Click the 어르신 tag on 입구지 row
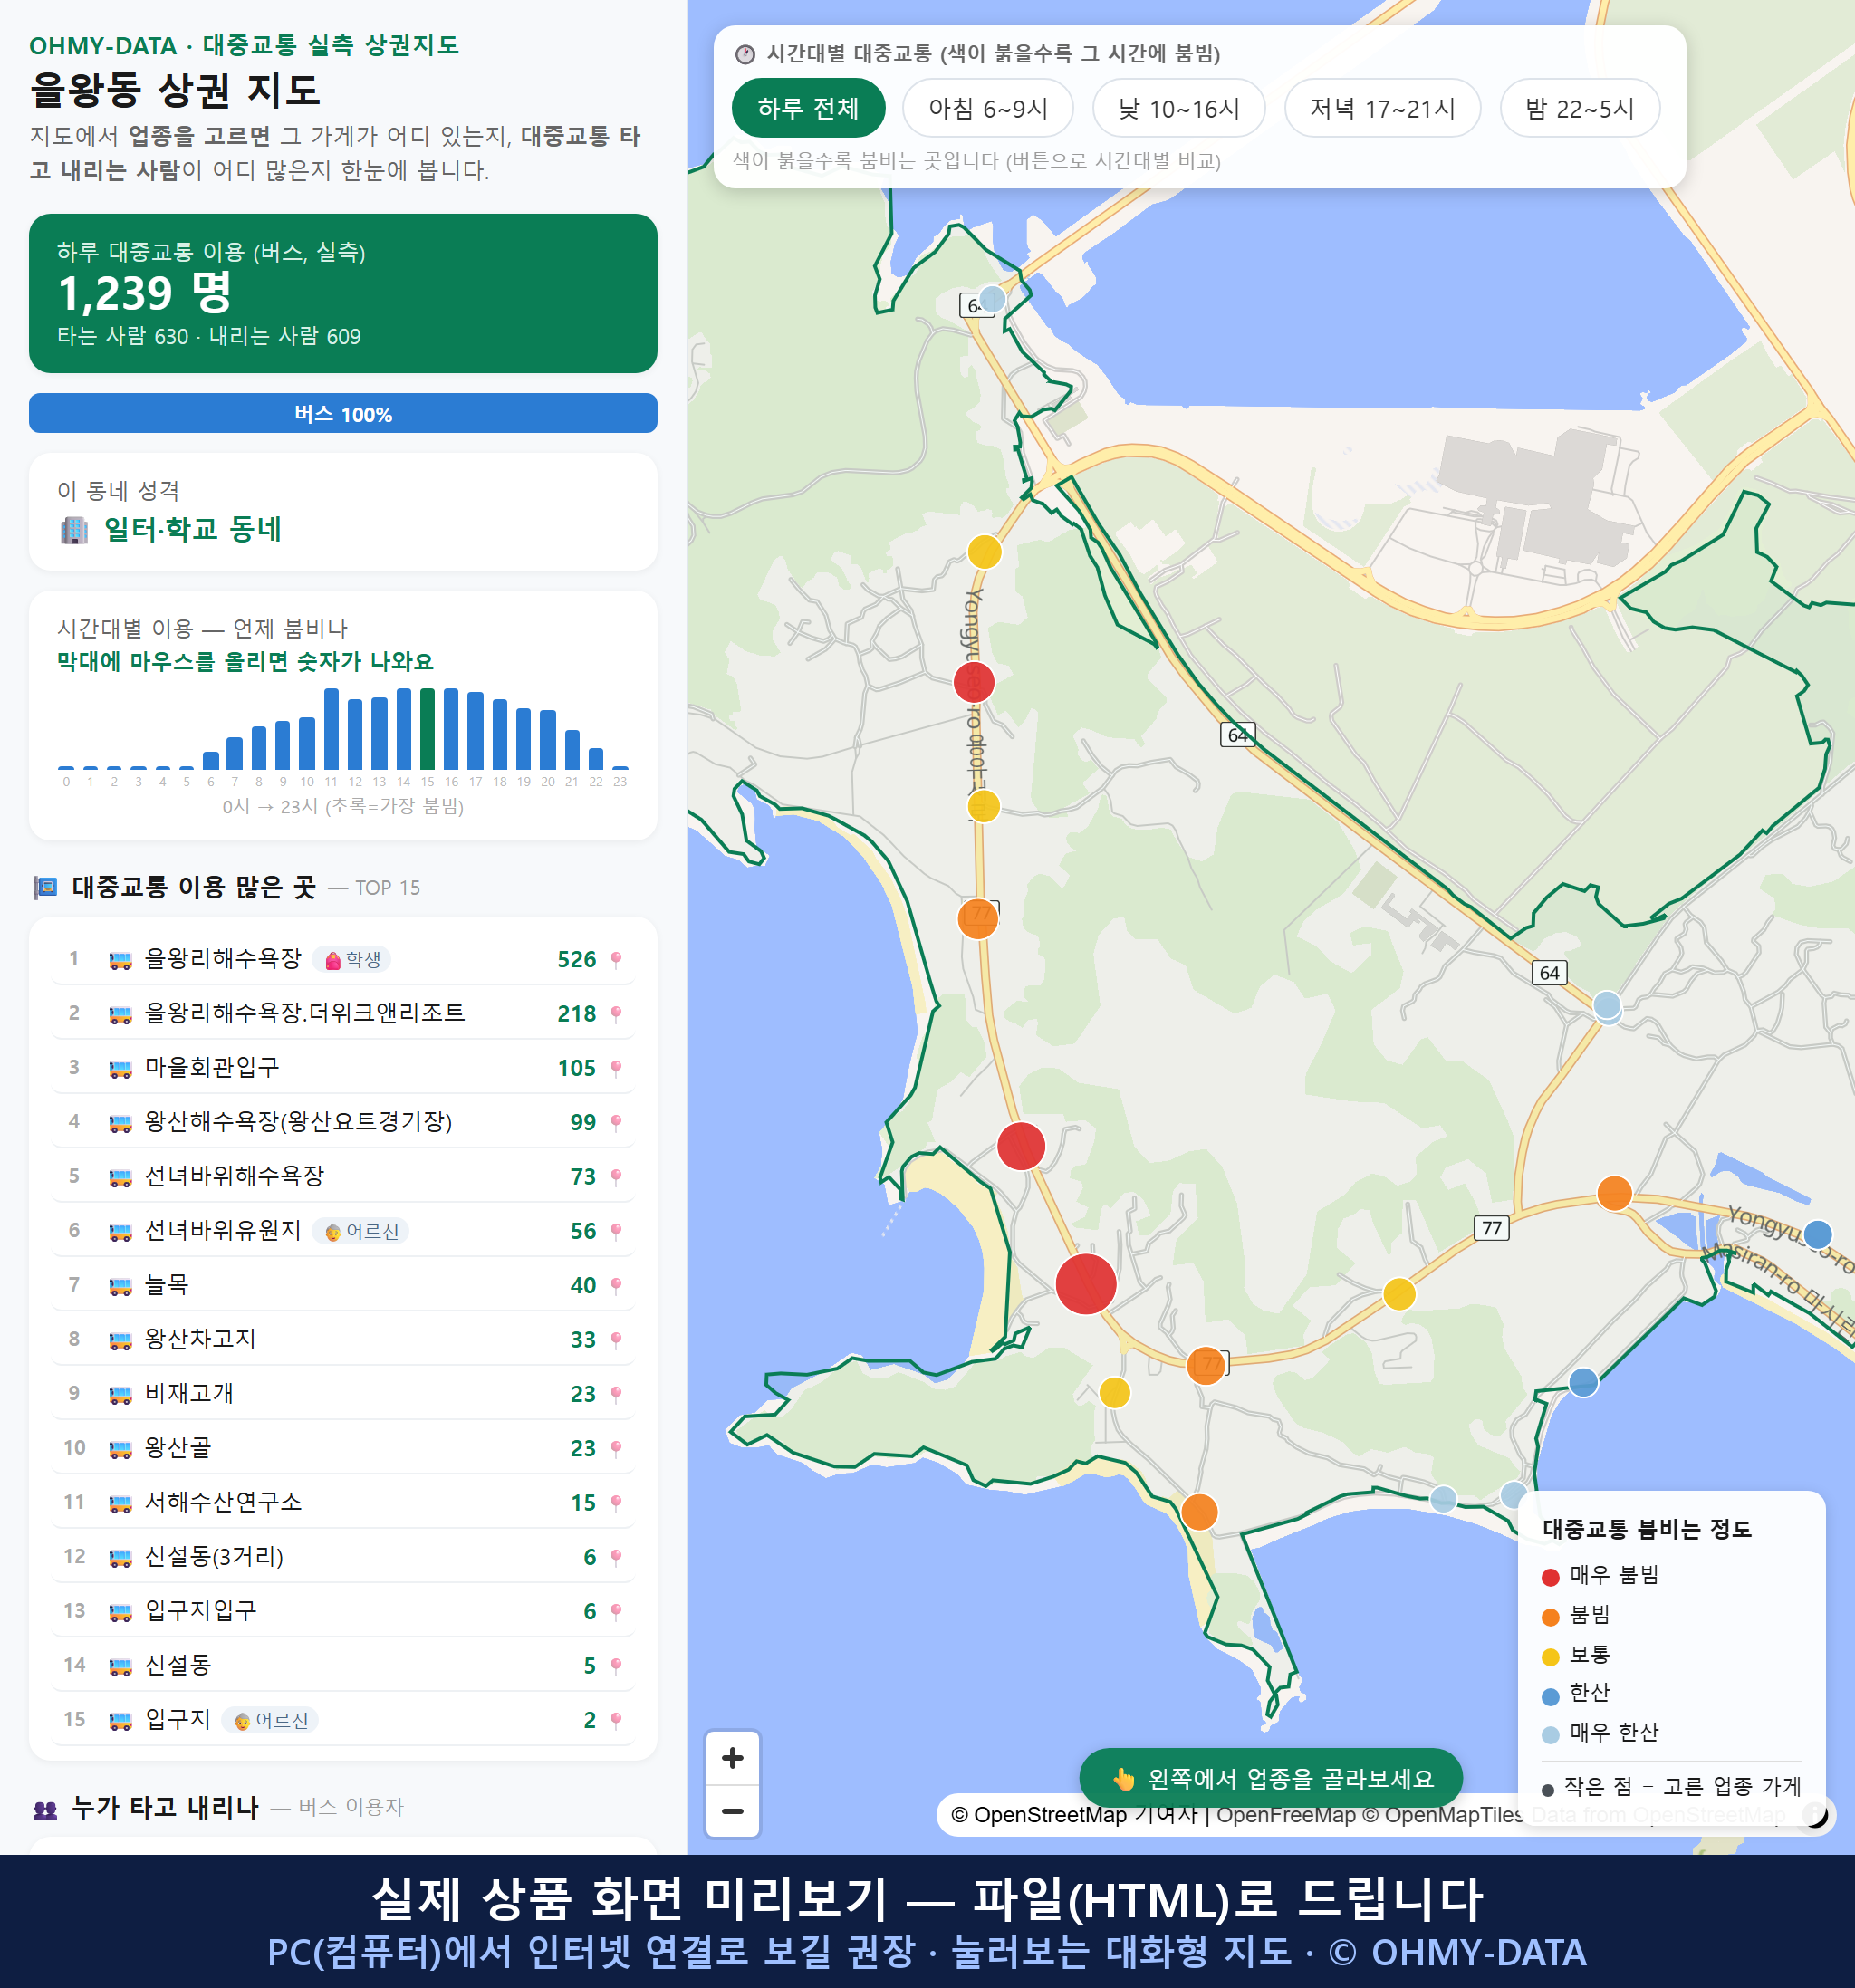Screen dimensions: 1855x1988 (x=270, y=1720)
